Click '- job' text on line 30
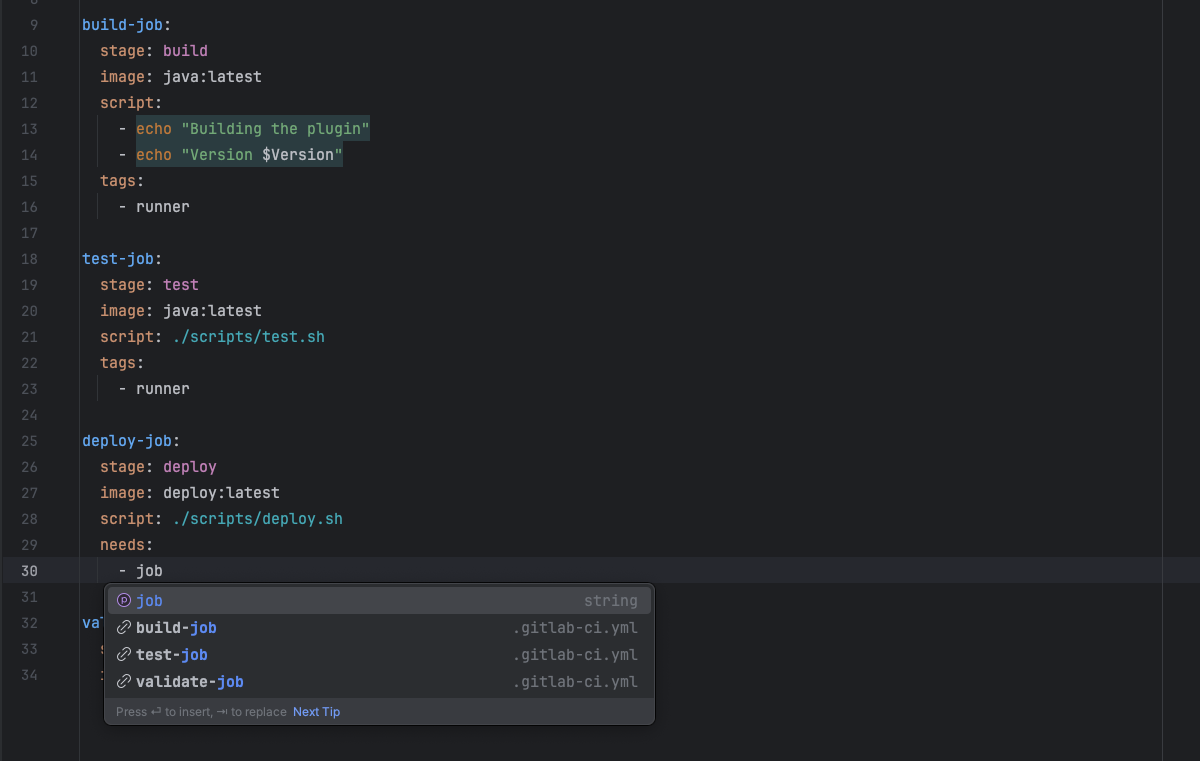The width and height of the screenshot is (1200, 761). coord(140,571)
